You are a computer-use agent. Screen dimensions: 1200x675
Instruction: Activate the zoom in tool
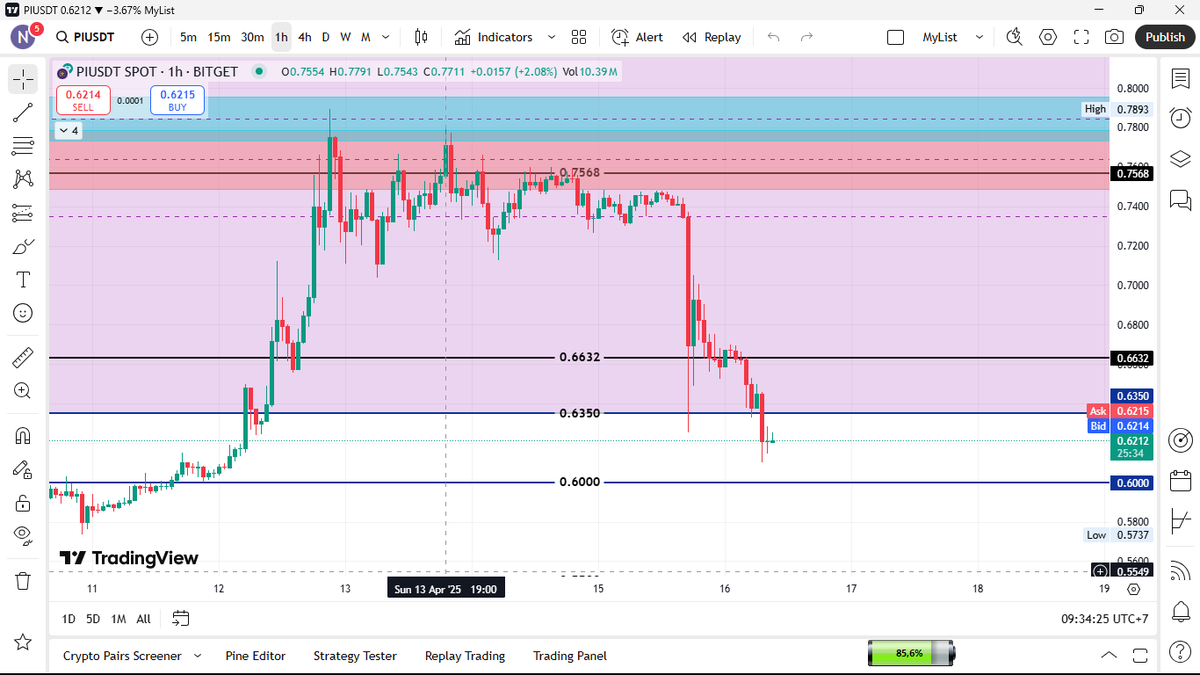[x=23, y=390]
